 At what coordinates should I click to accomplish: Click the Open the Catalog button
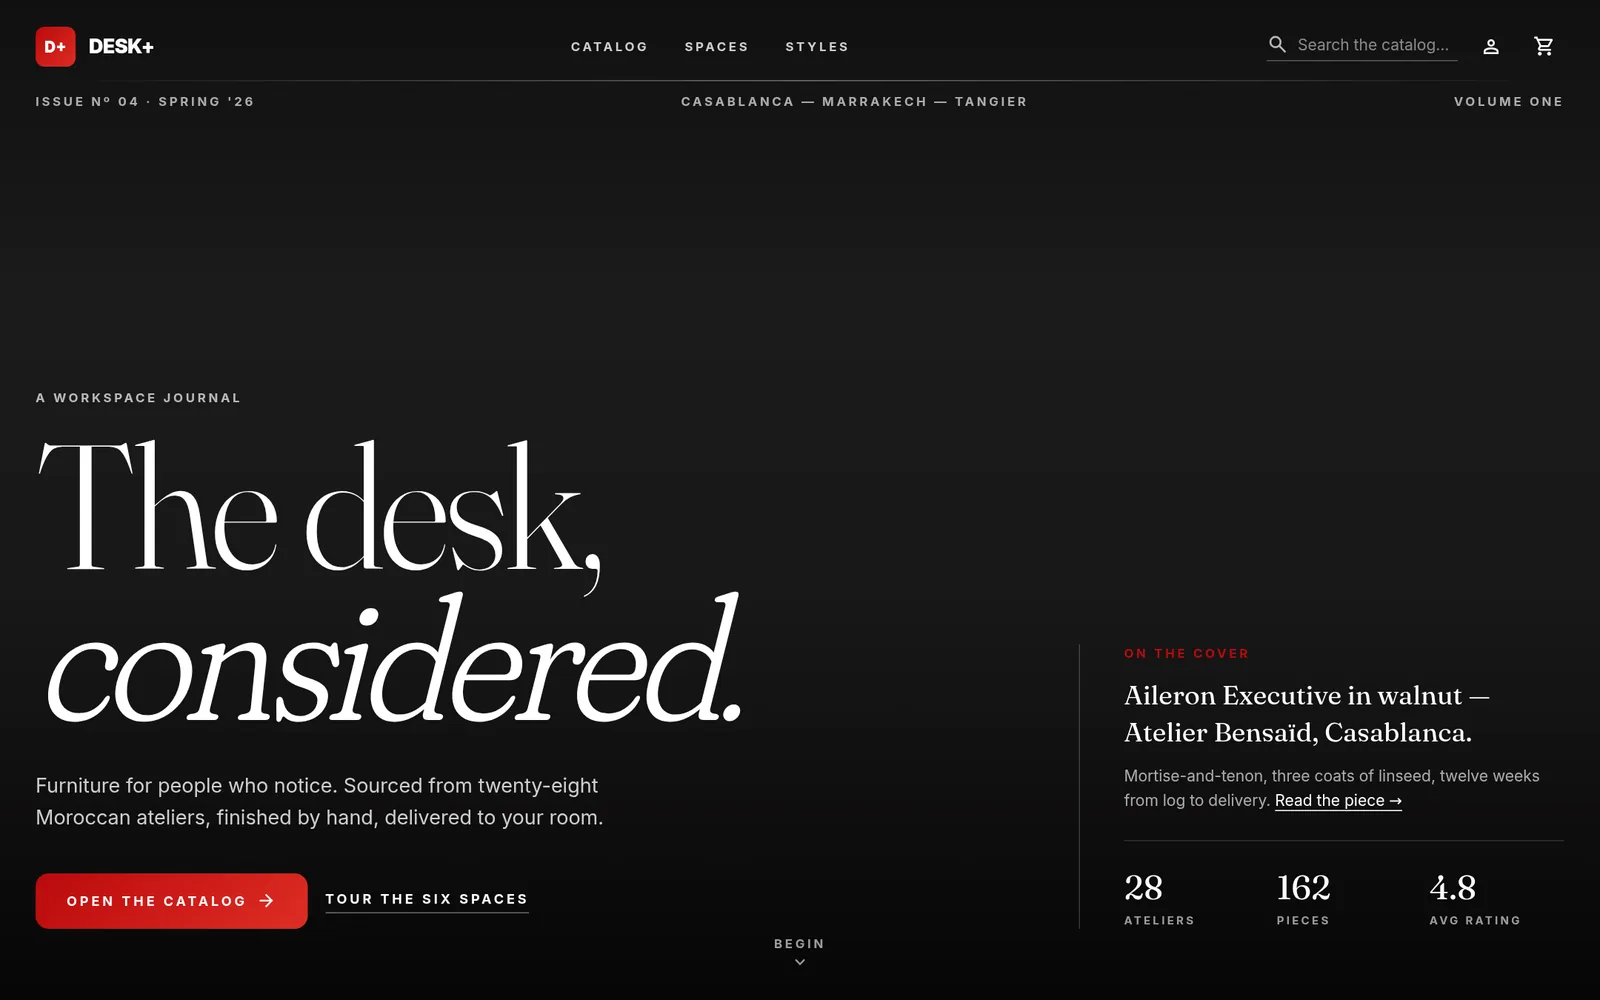171,901
